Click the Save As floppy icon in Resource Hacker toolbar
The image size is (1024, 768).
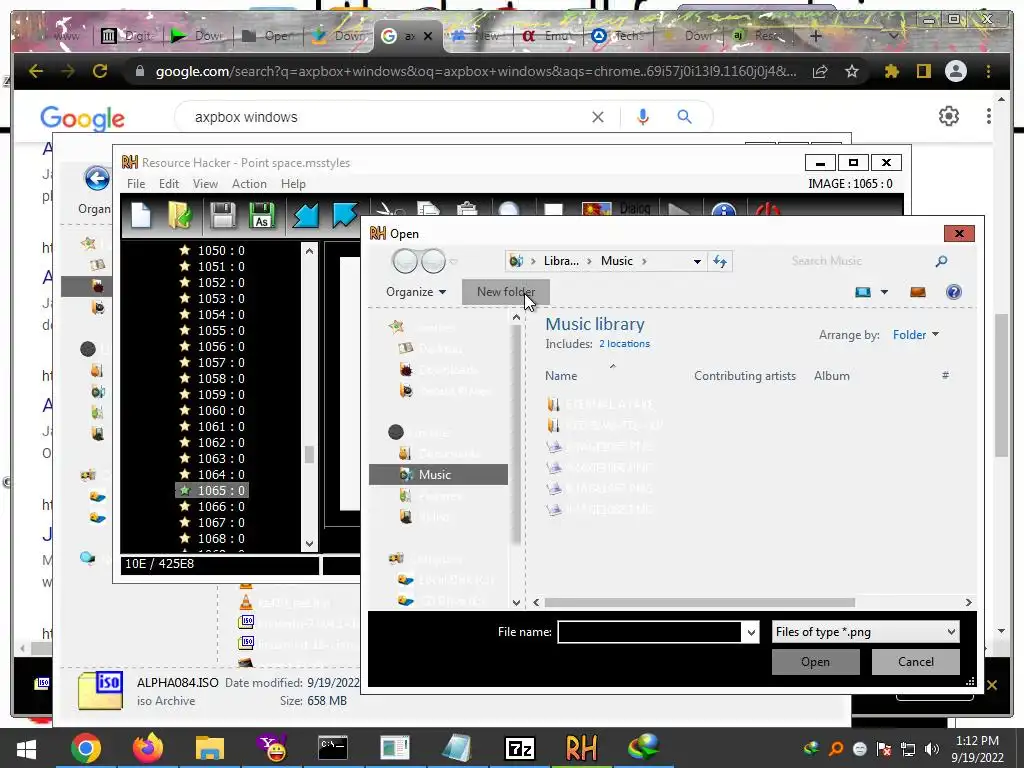(262, 215)
